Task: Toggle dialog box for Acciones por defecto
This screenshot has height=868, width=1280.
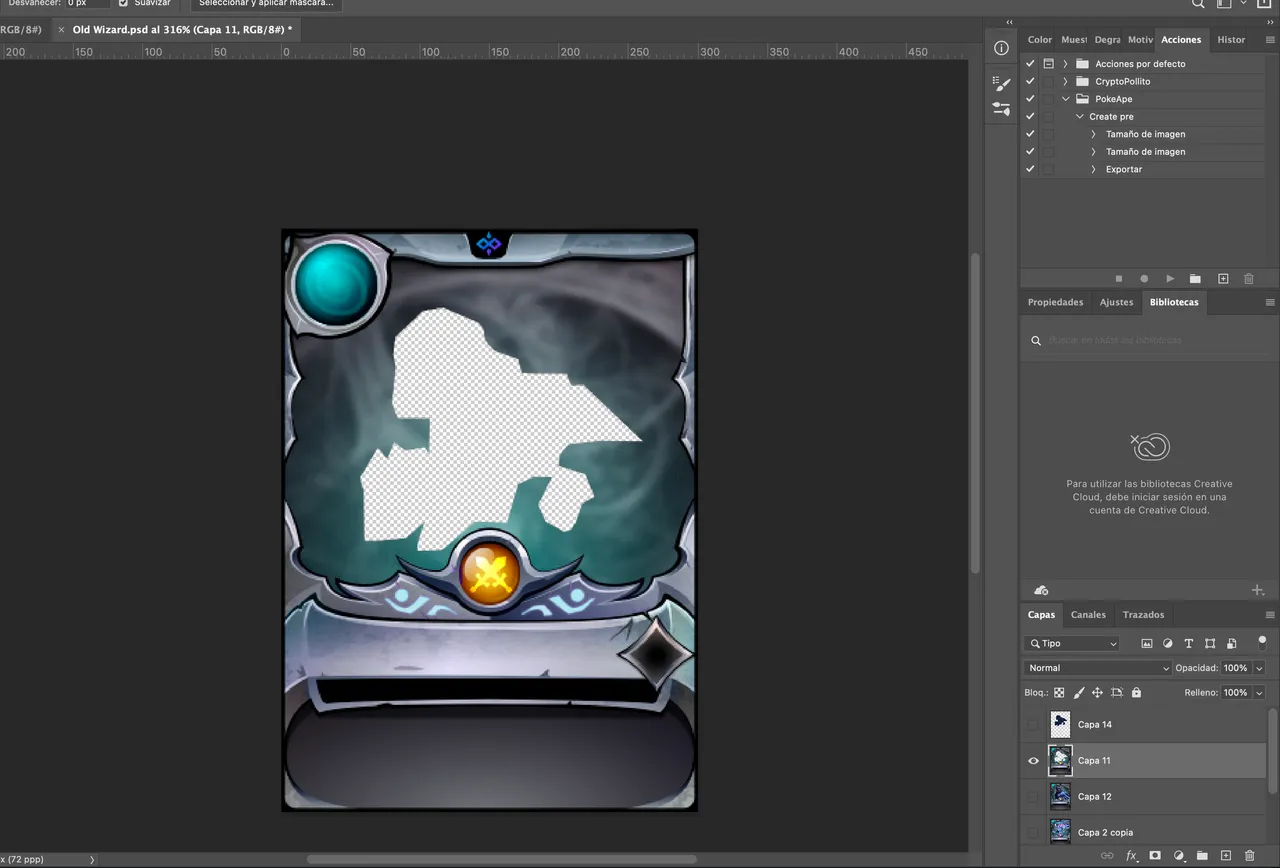Action: (1048, 63)
